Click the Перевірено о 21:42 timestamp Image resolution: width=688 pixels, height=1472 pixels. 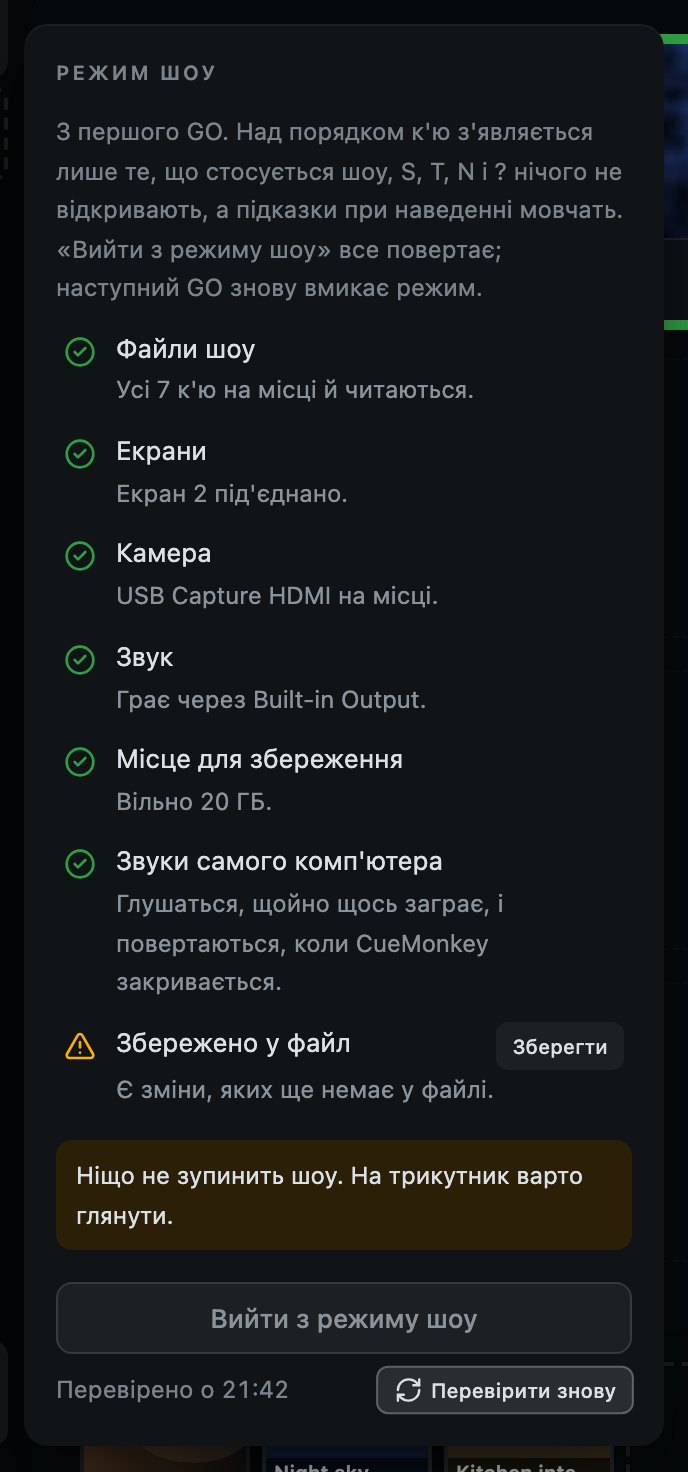tap(172, 1390)
